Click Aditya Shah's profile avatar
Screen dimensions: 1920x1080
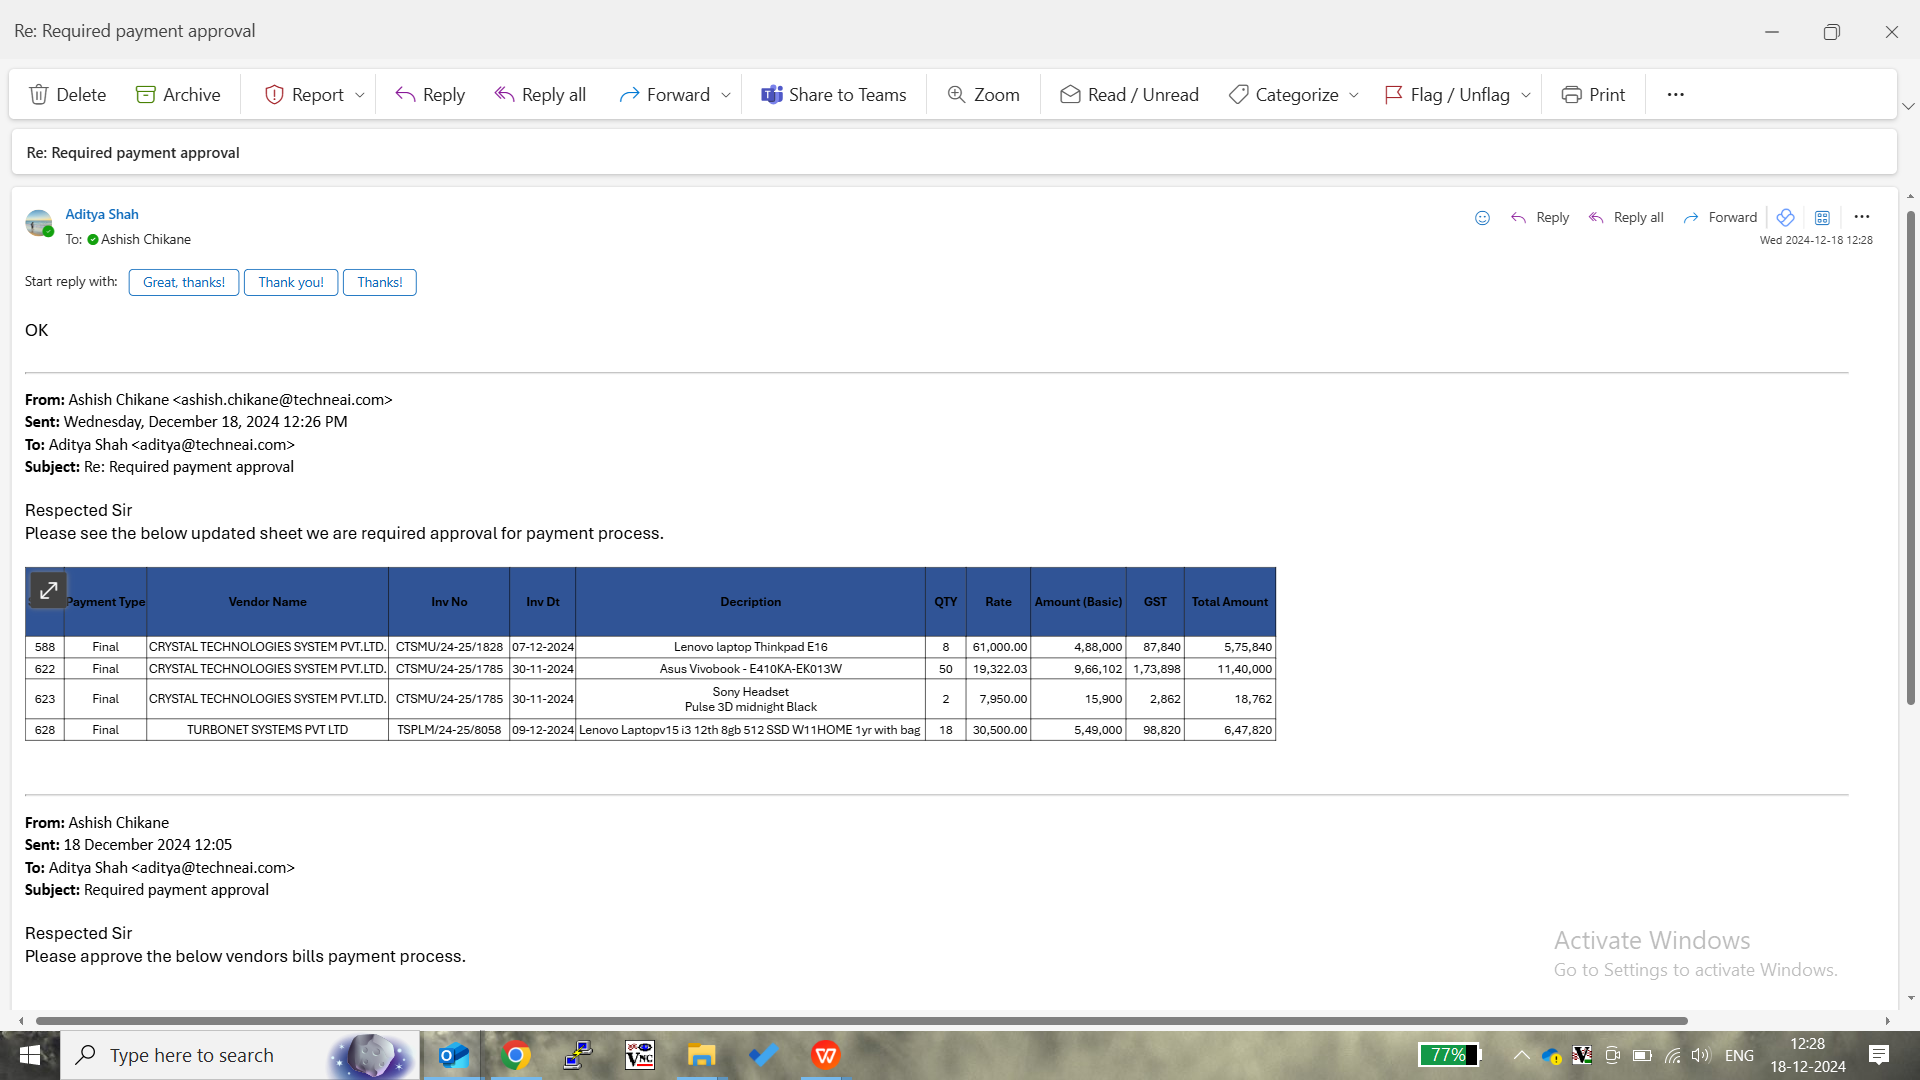point(39,223)
